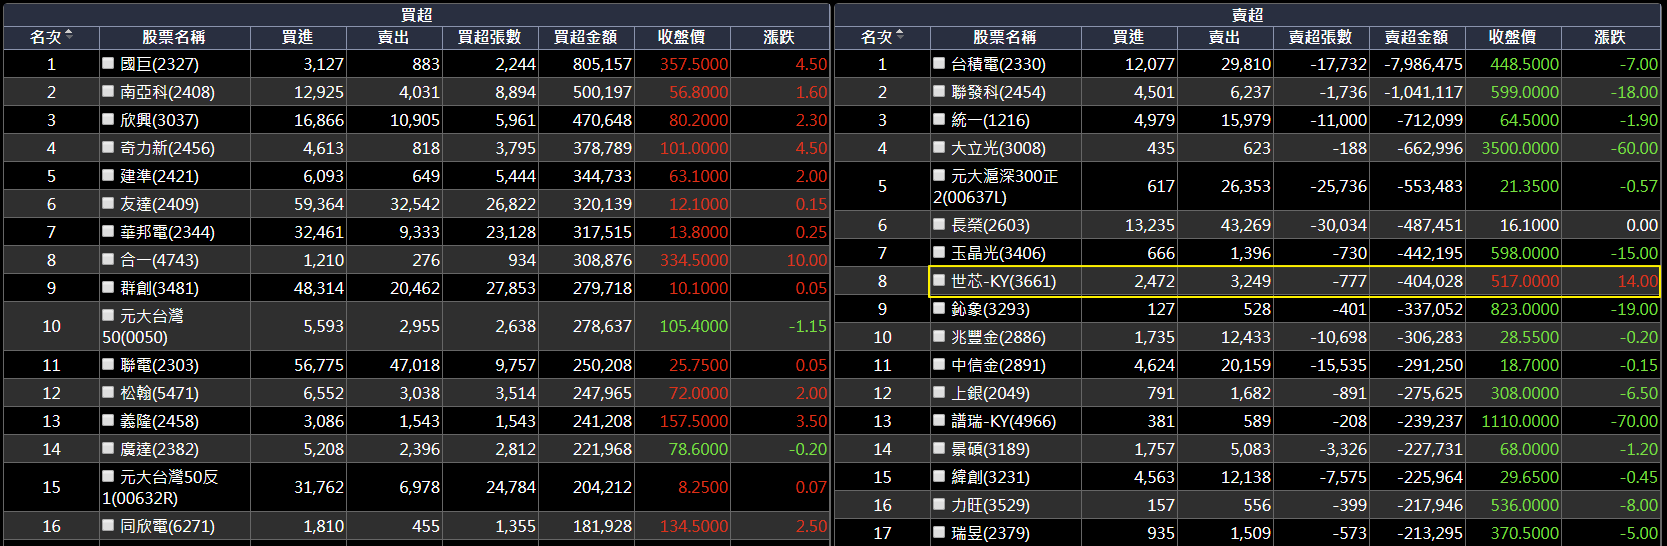Click closing price 3500.0000
Image resolution: width=1667 pixels, height=546 pixels.
tap(1520, 148)
